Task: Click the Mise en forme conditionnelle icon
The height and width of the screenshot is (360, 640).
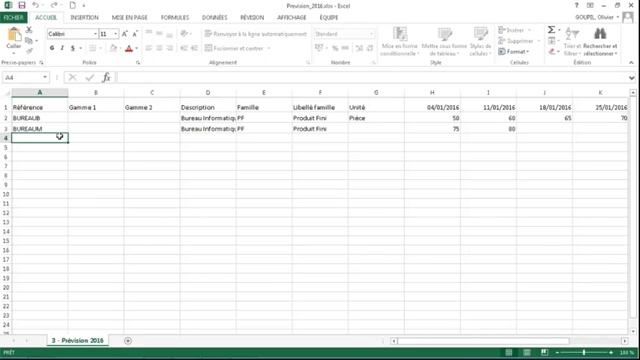Action: click(x=400, y=34)
